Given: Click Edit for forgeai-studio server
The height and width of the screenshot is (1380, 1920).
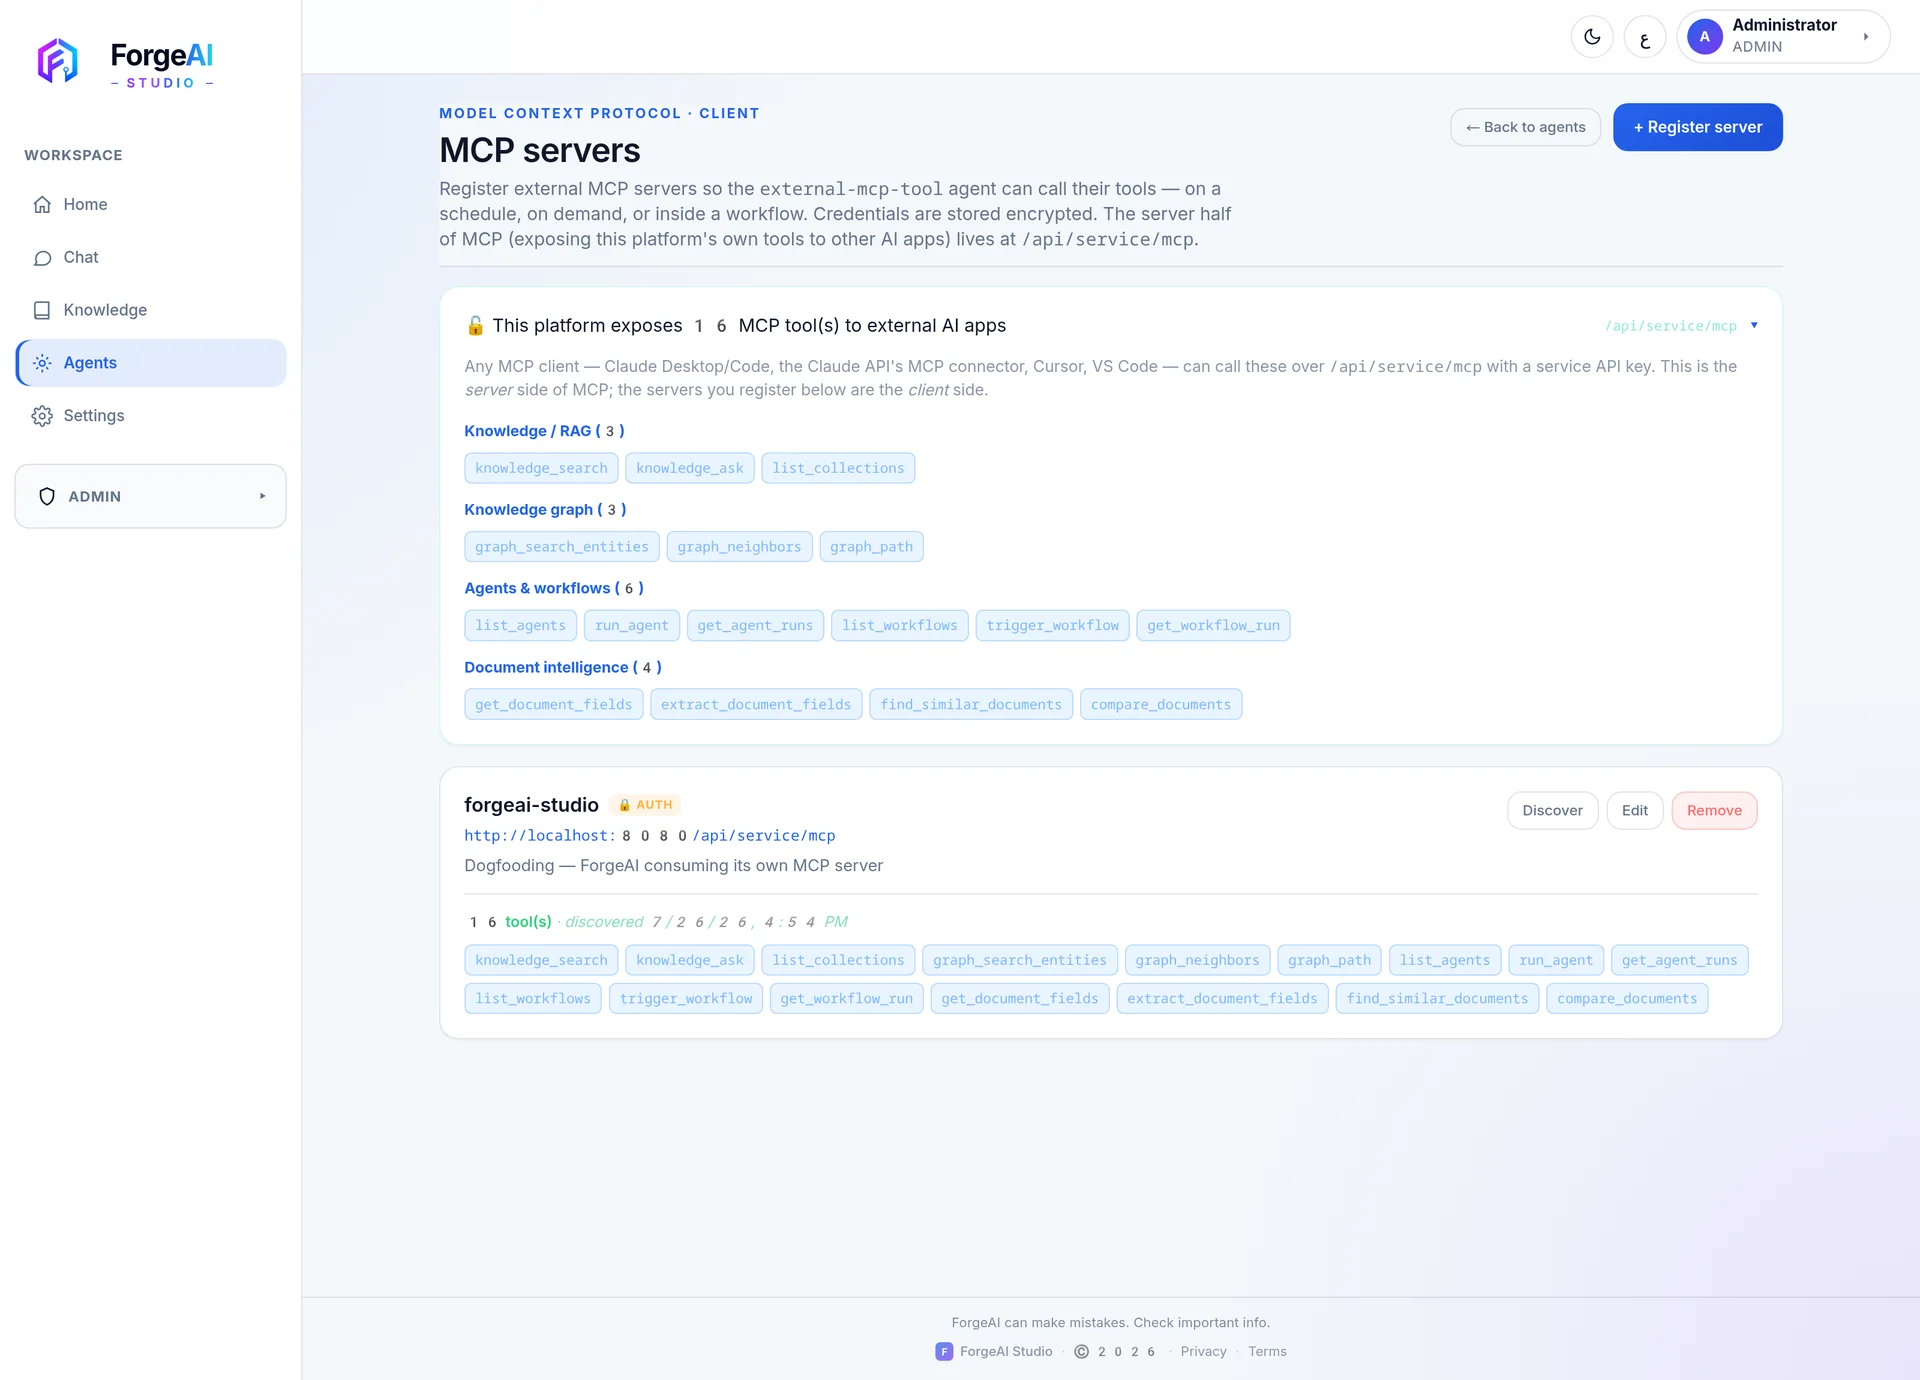Looking at the screenshot, I should [1635, 811].
